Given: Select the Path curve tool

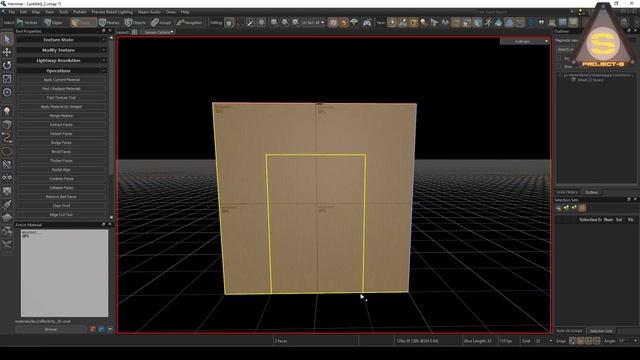Looking at the screenshot, I should coord(7,138).
